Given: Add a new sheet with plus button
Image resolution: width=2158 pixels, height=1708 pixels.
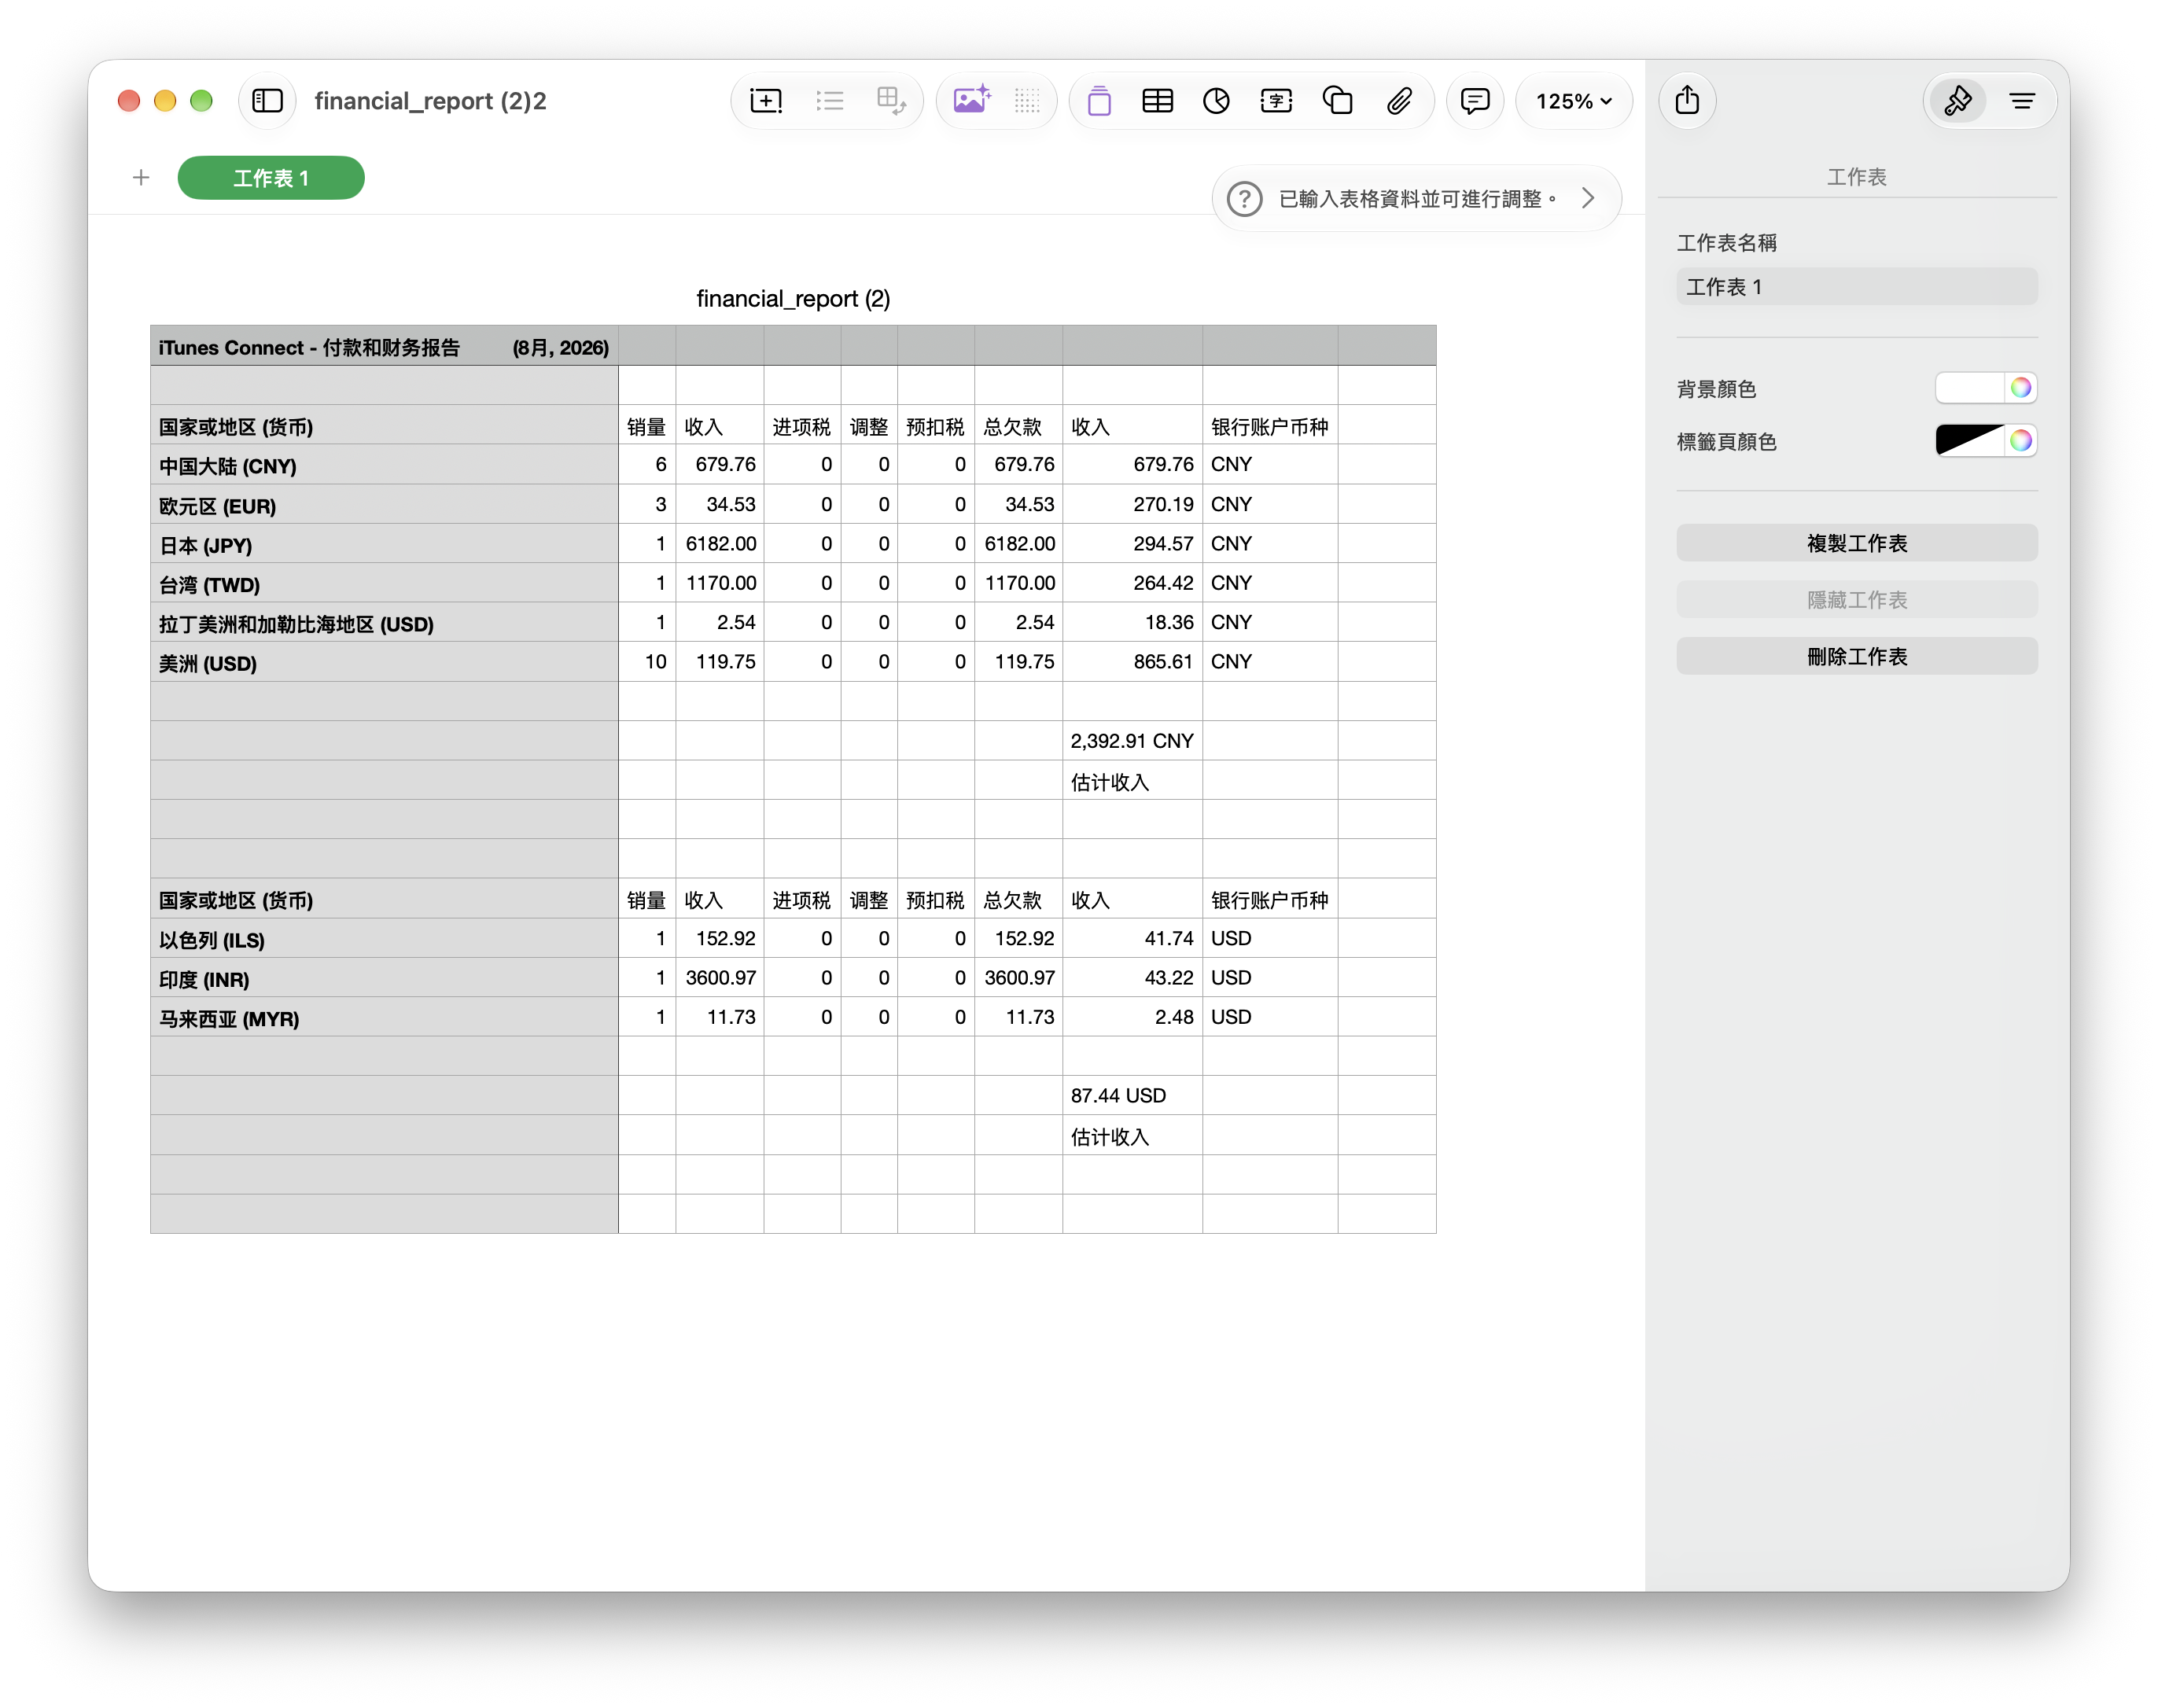Looking at the screenshot, I should point(141,178).
